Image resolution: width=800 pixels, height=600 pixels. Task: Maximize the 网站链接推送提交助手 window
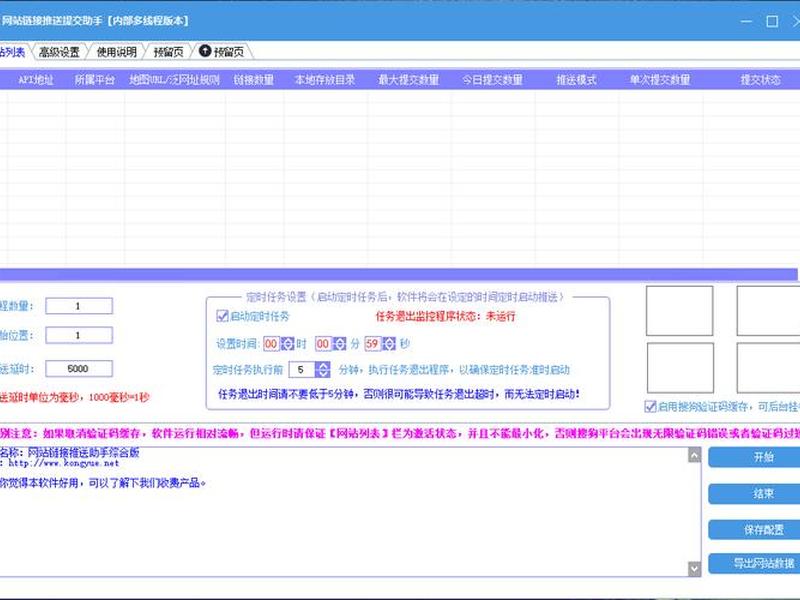(x=772, y=21)
